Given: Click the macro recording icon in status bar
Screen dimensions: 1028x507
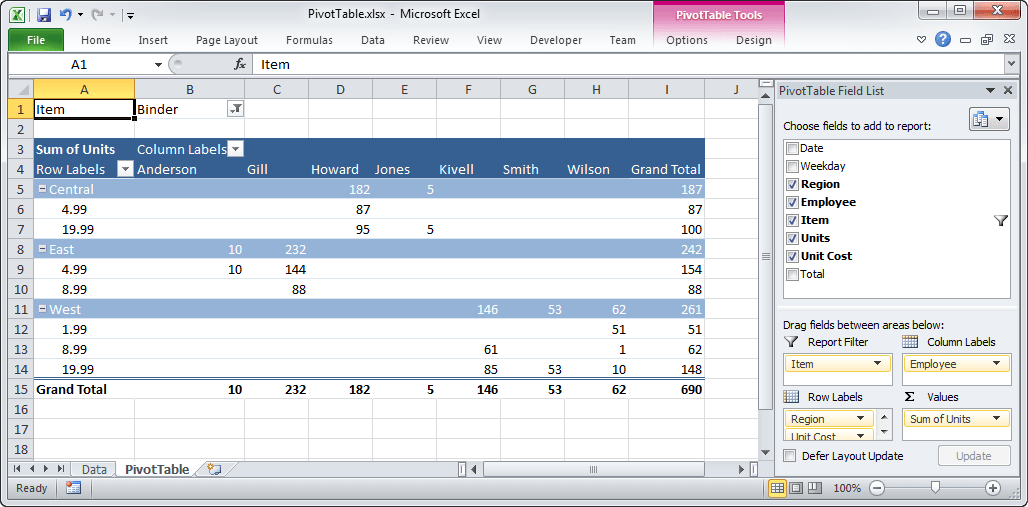Looking at the screenshot, I should [73, 488].
